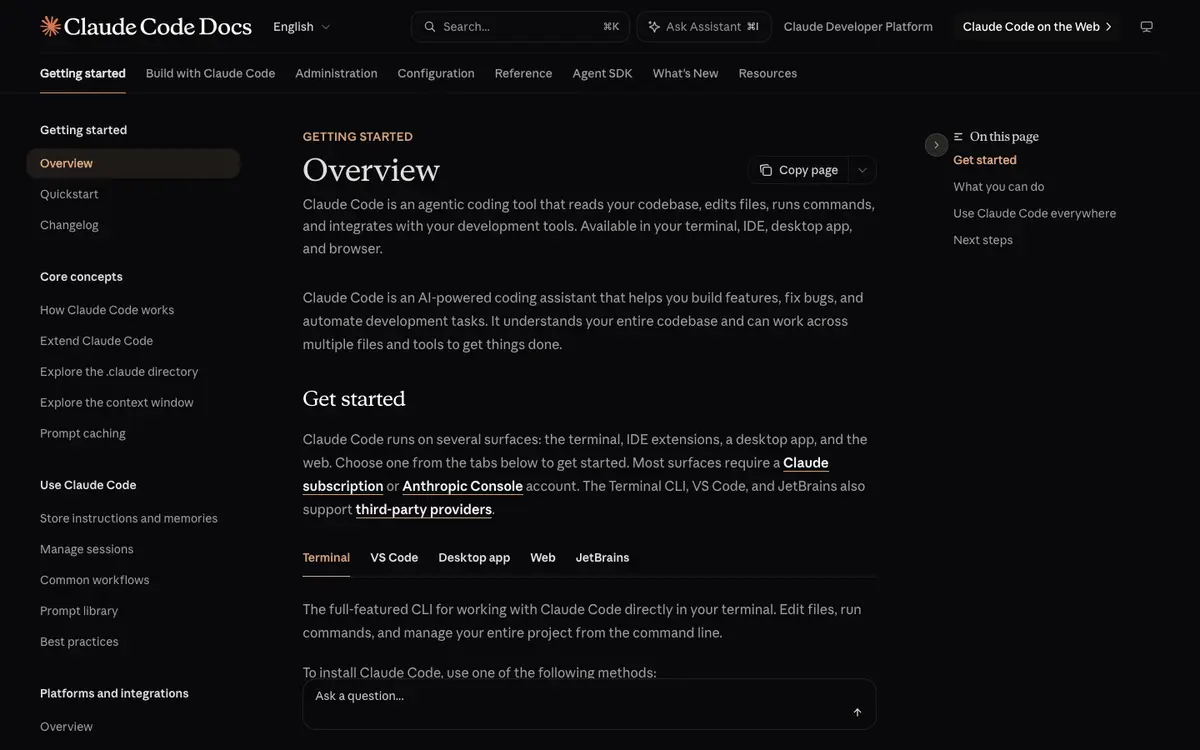Click the Core concepts sidebar heading
1200x750 pixels.
tap(81, 277)
